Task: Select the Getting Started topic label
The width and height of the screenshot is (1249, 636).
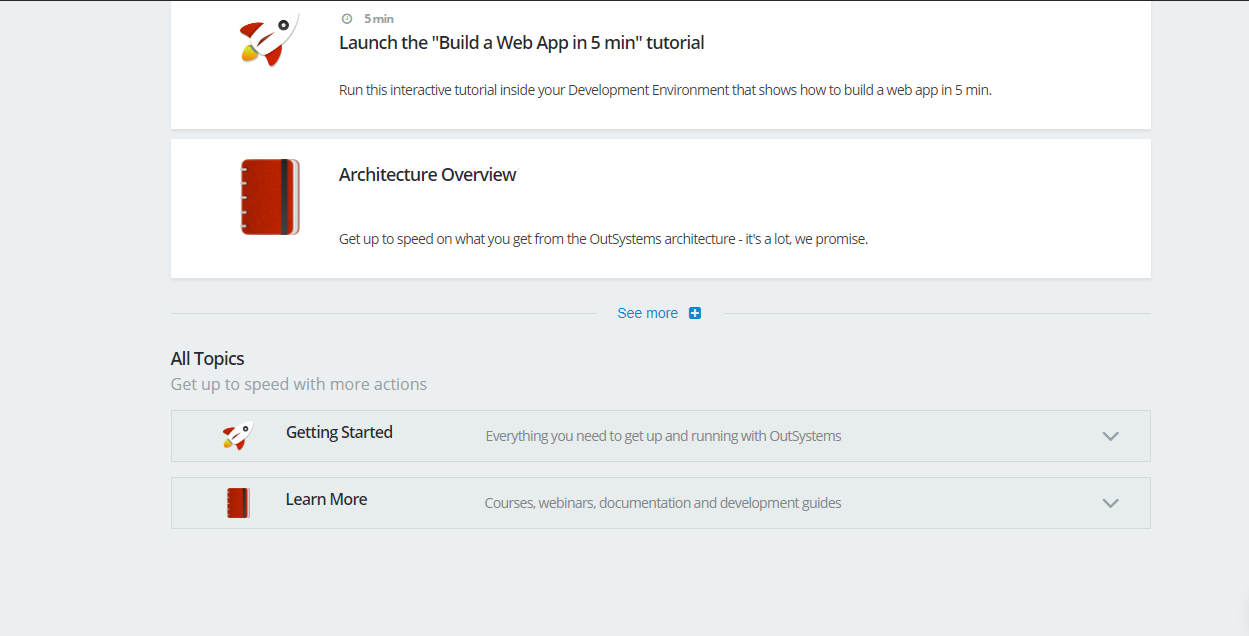Action: click(339, 433)
